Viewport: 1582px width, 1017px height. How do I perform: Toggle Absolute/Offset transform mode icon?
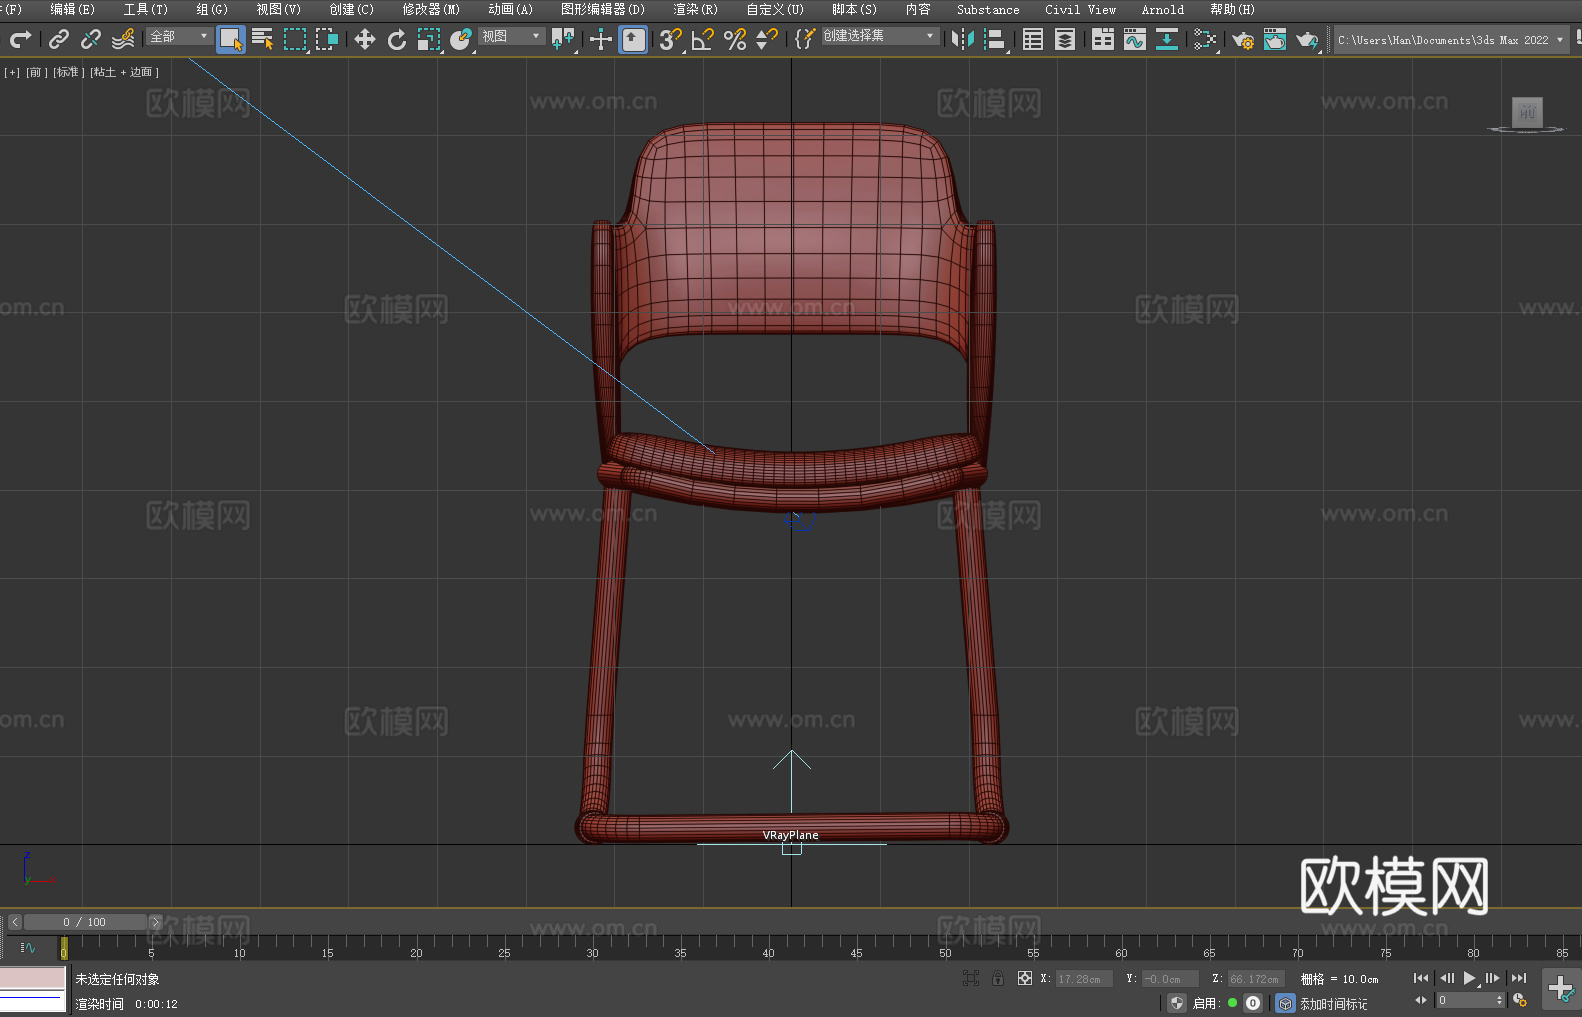tap(1024, 978)
